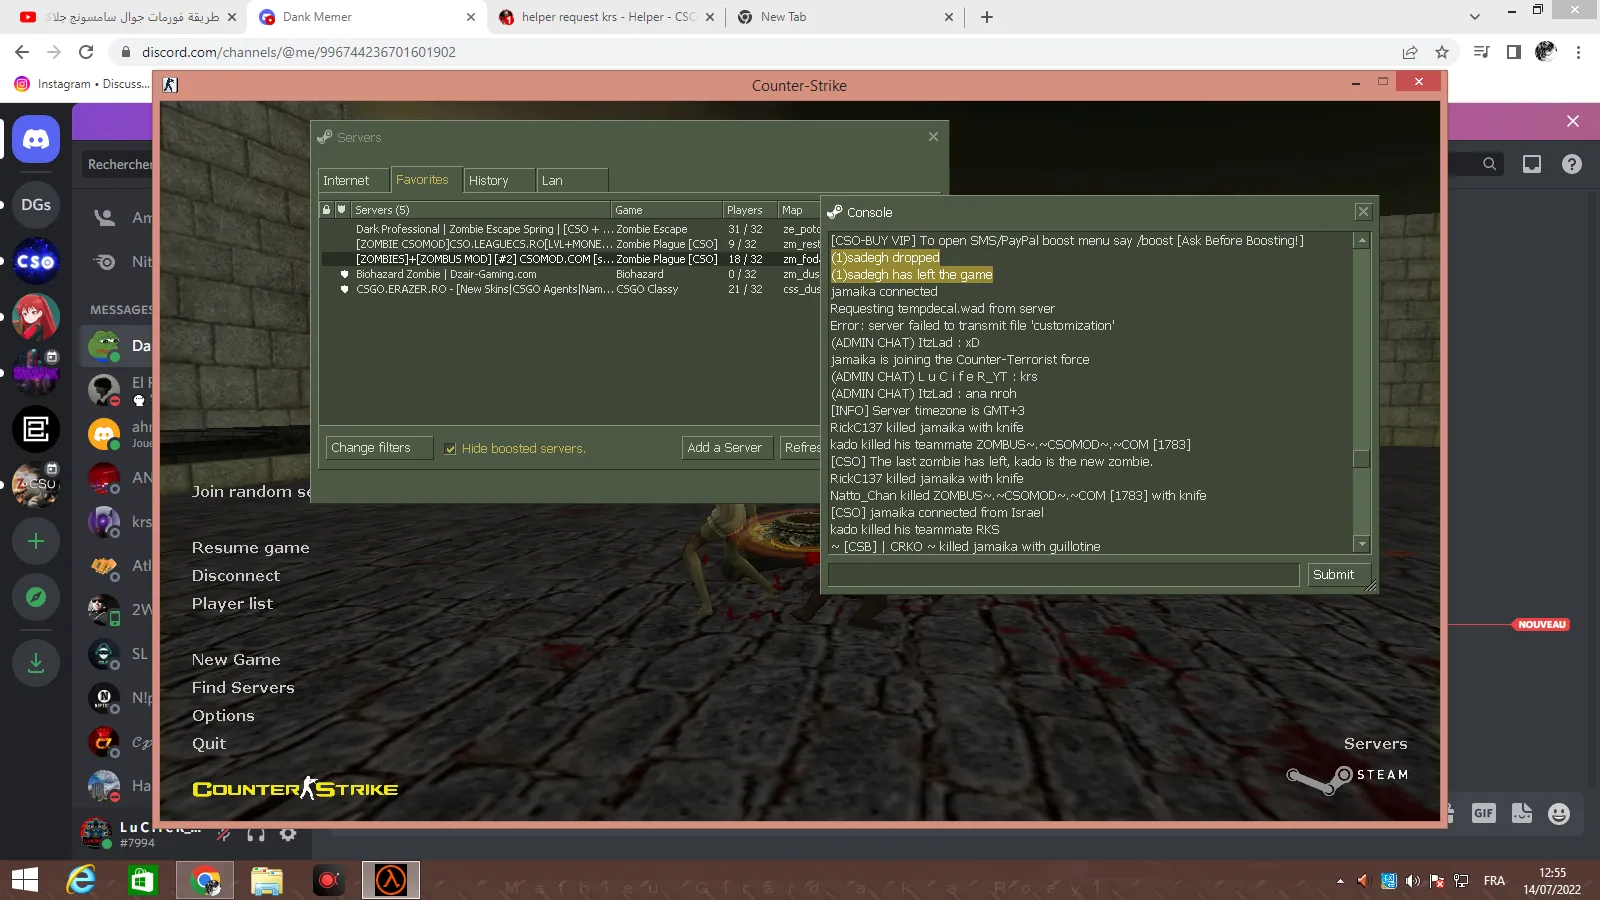This screenshot has width=1600, height=900.
Task: Open the Discord emoji picker
Action: [x=1559, y=813]
